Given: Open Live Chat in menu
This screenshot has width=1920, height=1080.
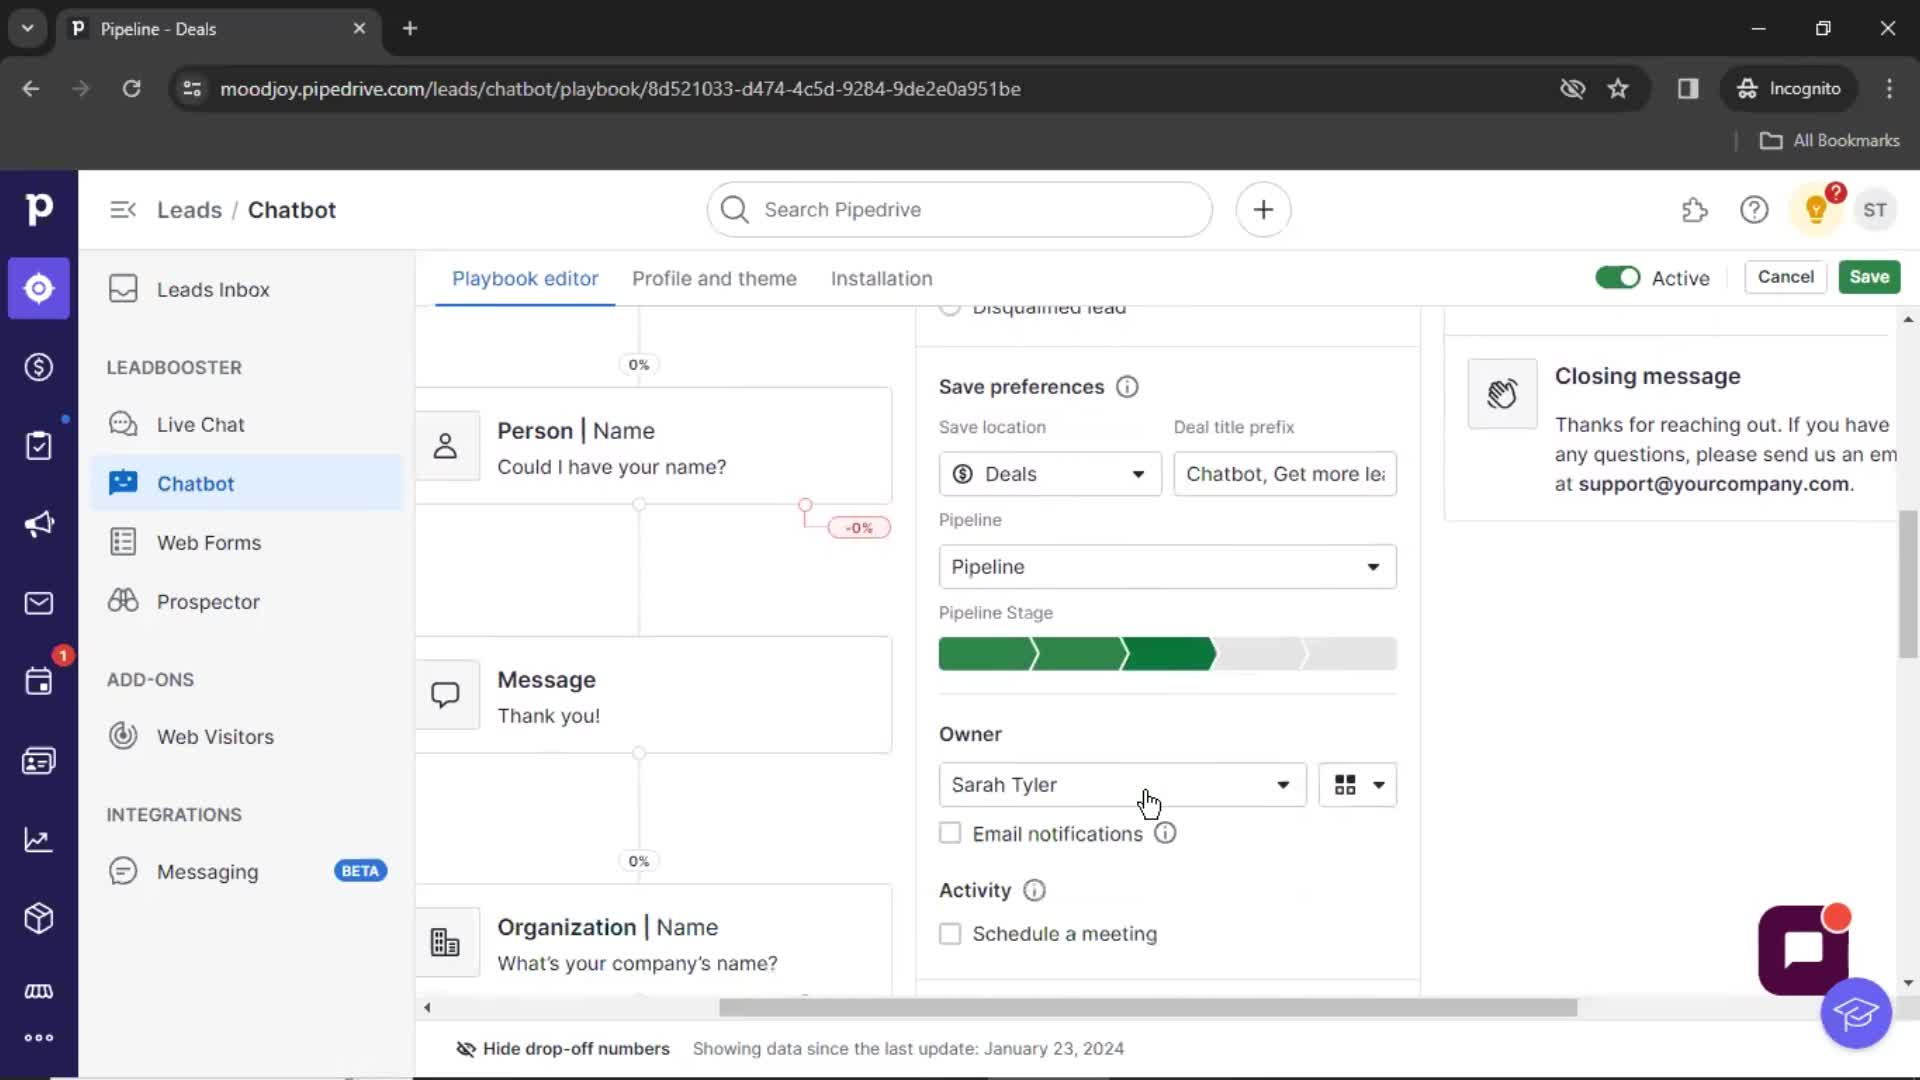Looking at the screenshot, I should pyautogui.click(x=246, y=424).
